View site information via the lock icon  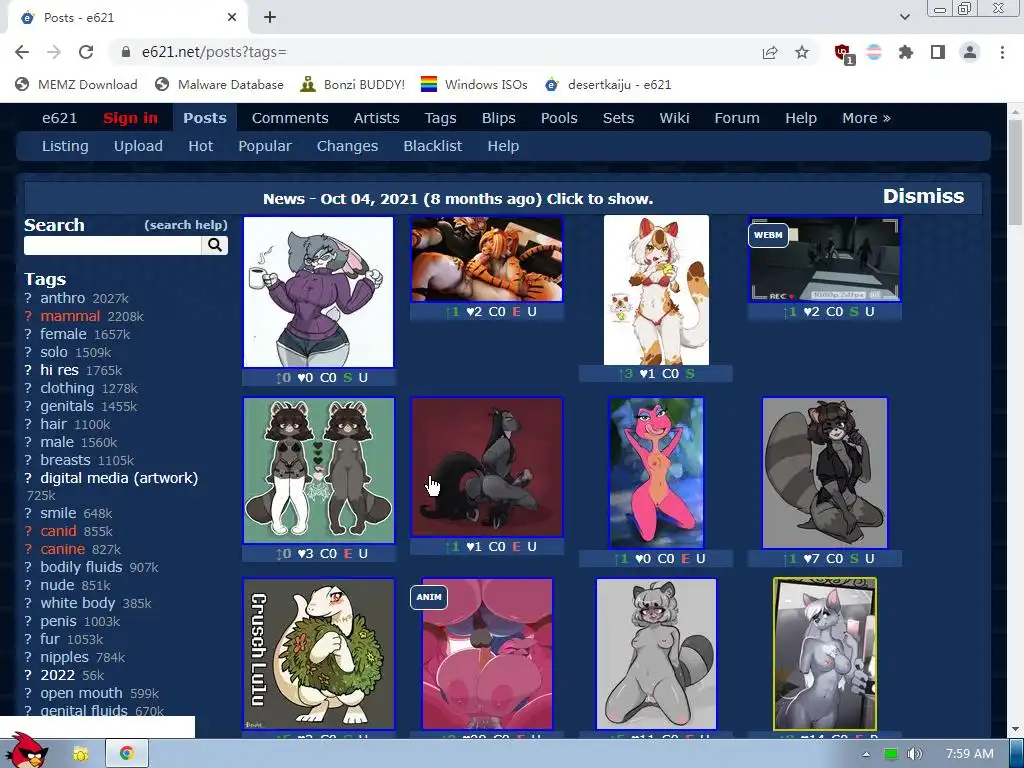click(x=126, y=52)
